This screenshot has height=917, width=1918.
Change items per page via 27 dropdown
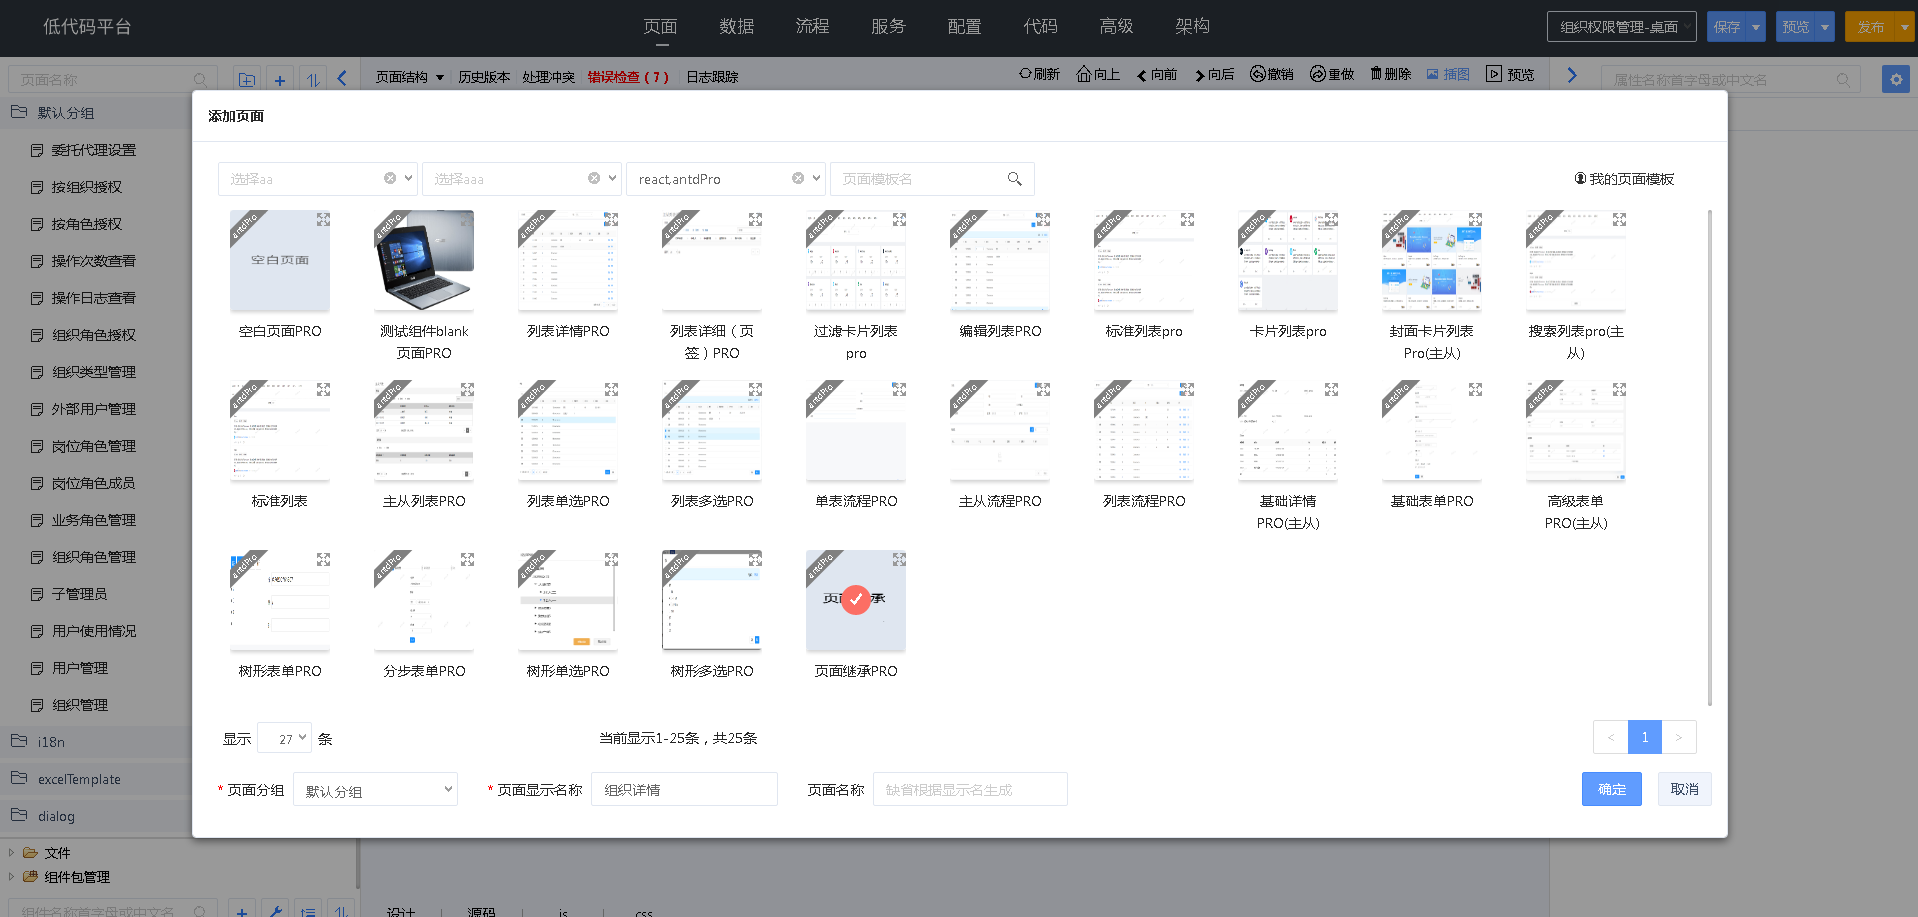point(284,738)
